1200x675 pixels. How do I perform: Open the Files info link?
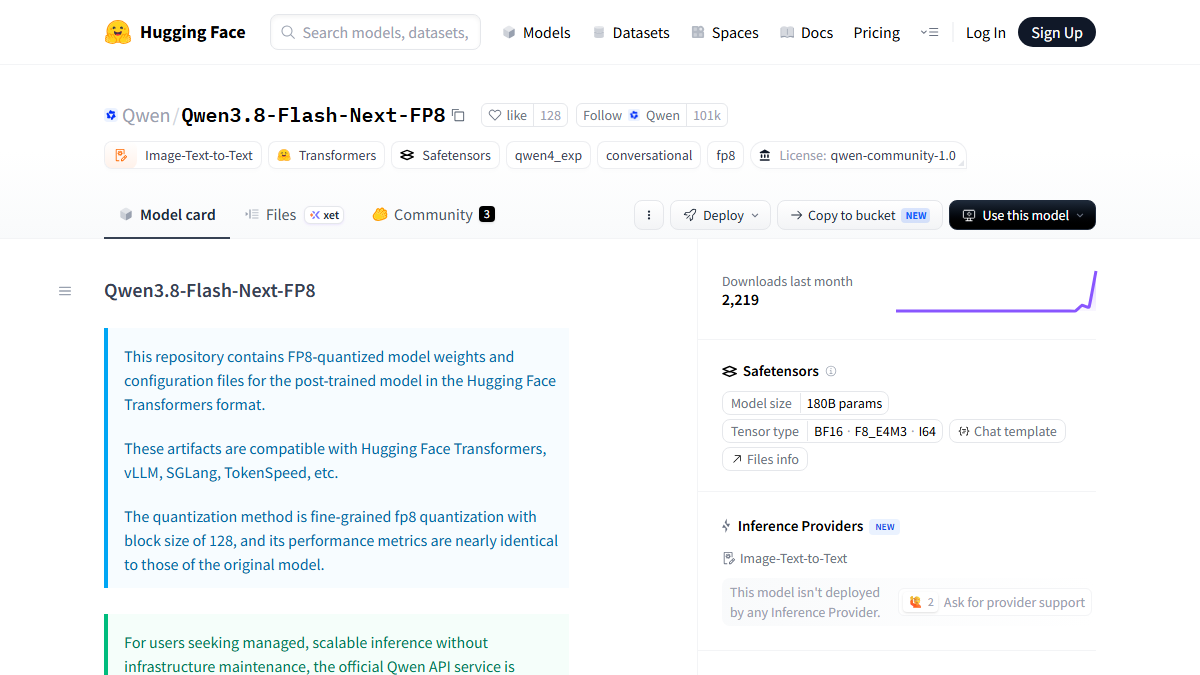coord(765,459)
